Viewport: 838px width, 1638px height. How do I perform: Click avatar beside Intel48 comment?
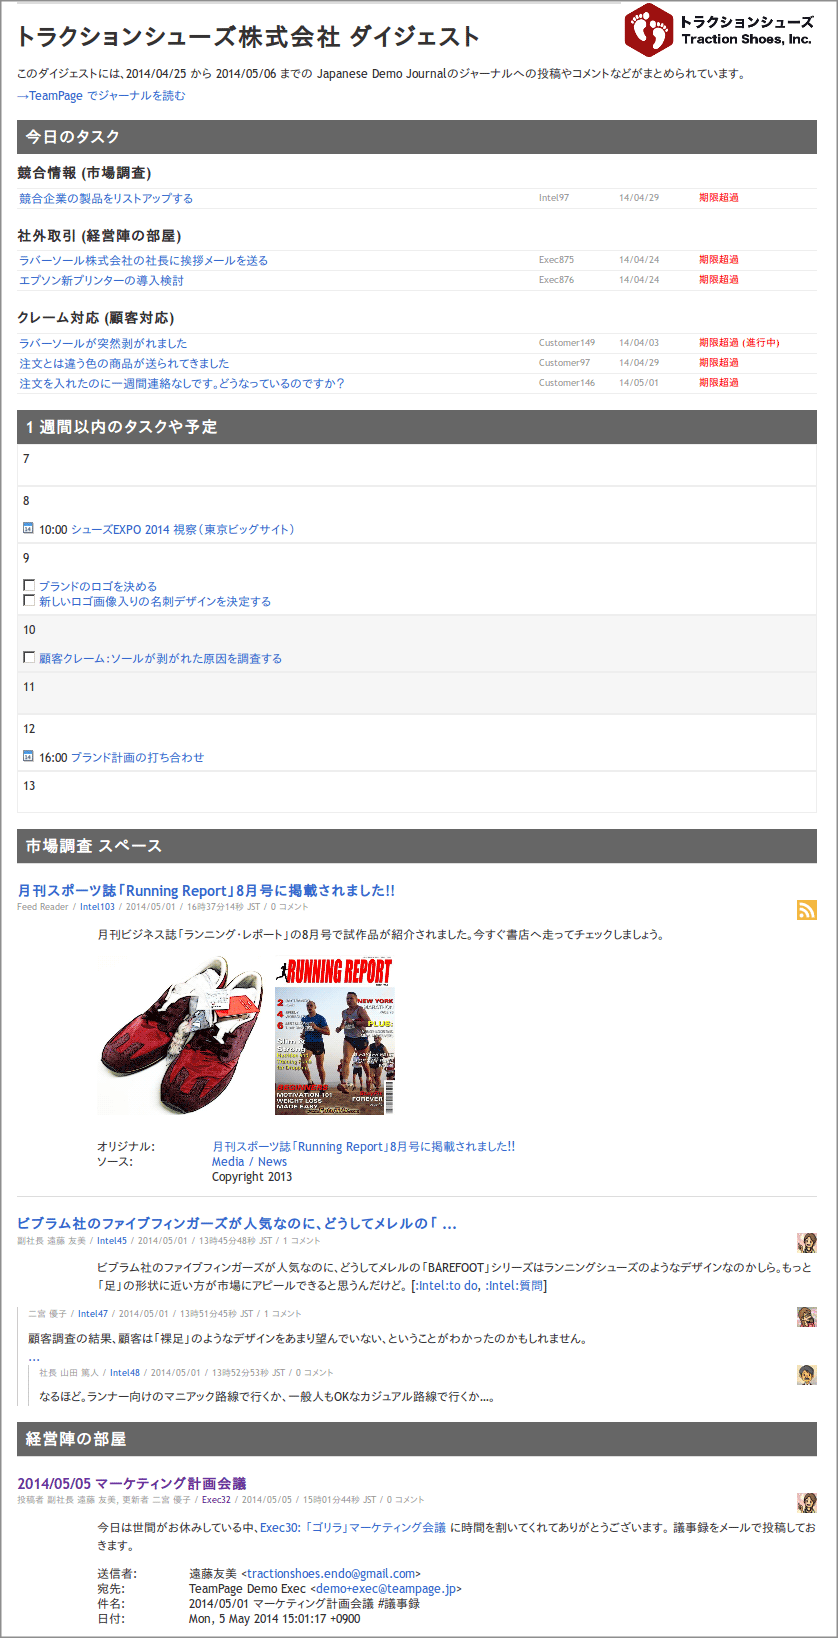click(x=806, y=1375)
